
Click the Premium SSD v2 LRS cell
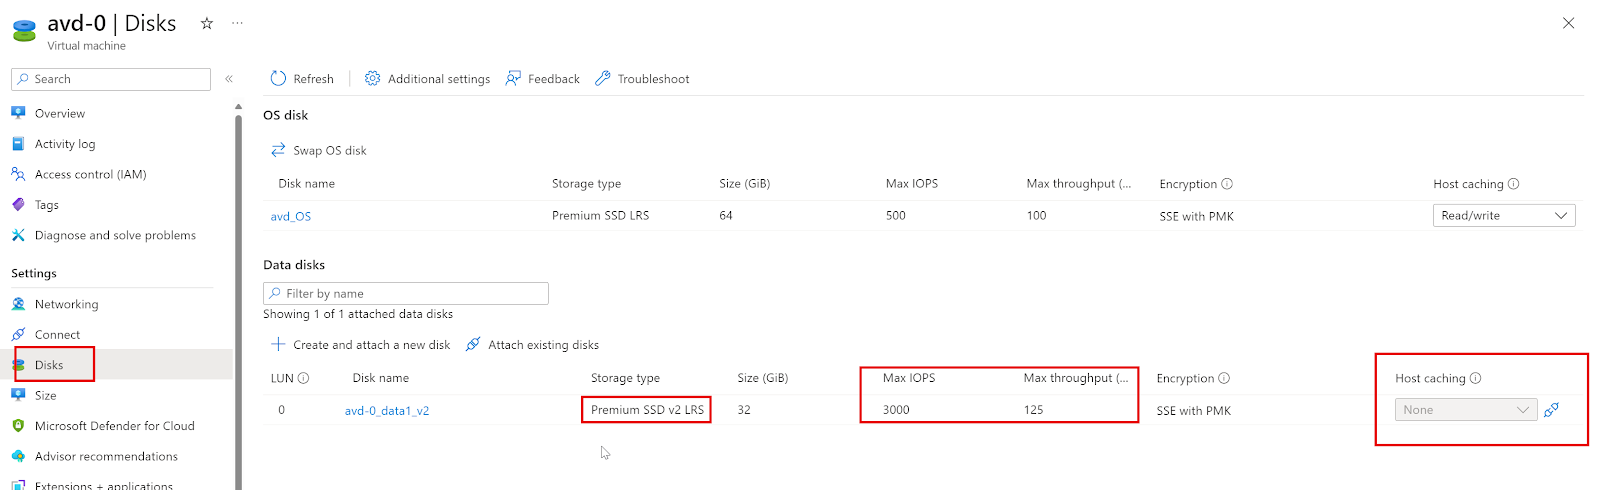pos(647,410)
